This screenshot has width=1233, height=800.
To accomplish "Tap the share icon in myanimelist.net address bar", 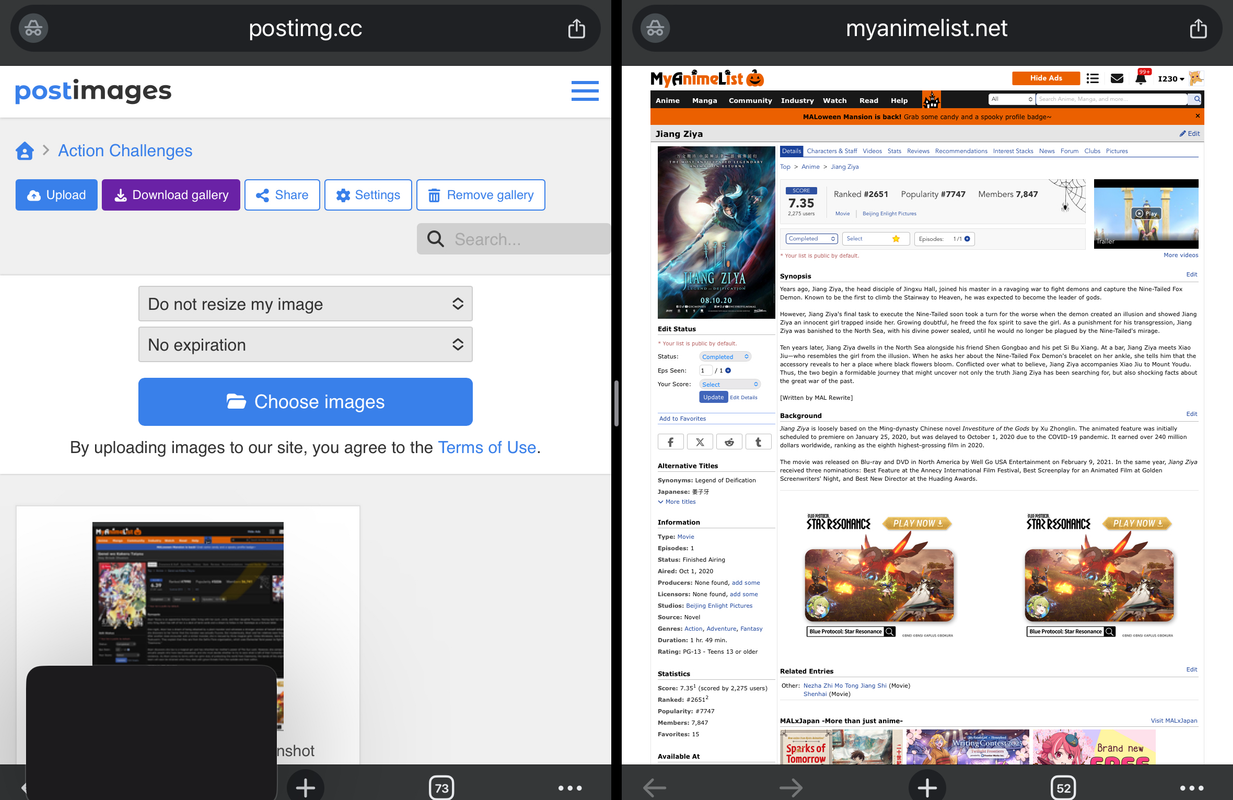I will coord(1198,29).
